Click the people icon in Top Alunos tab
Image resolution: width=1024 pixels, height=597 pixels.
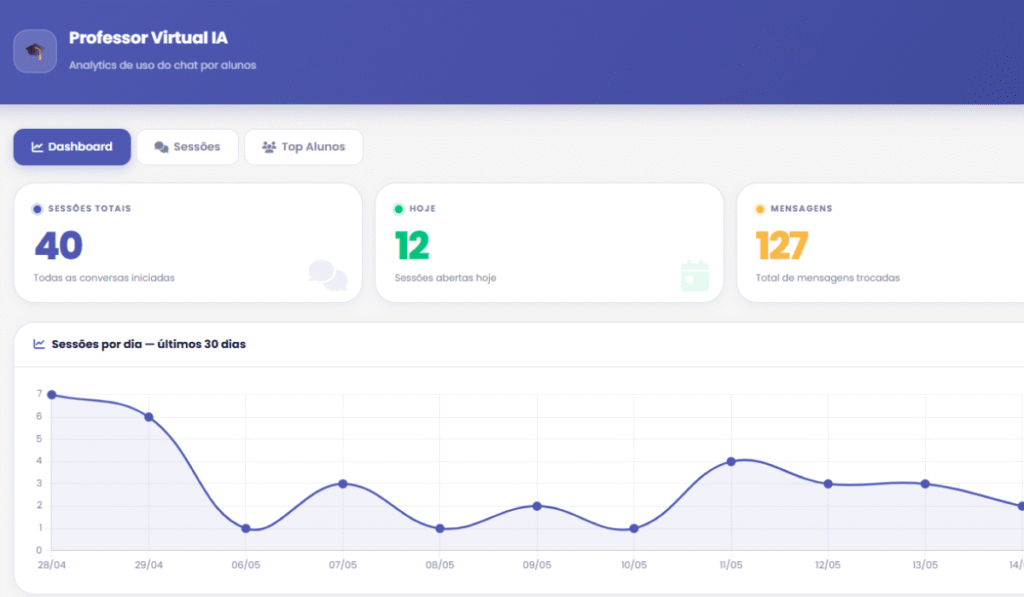click(269, 147)
